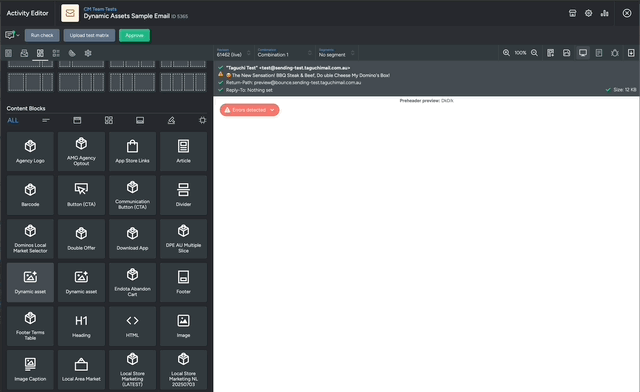Click the add-to-page icon at toolbar end
Viewport: 640px width, 392px height.
631,53
